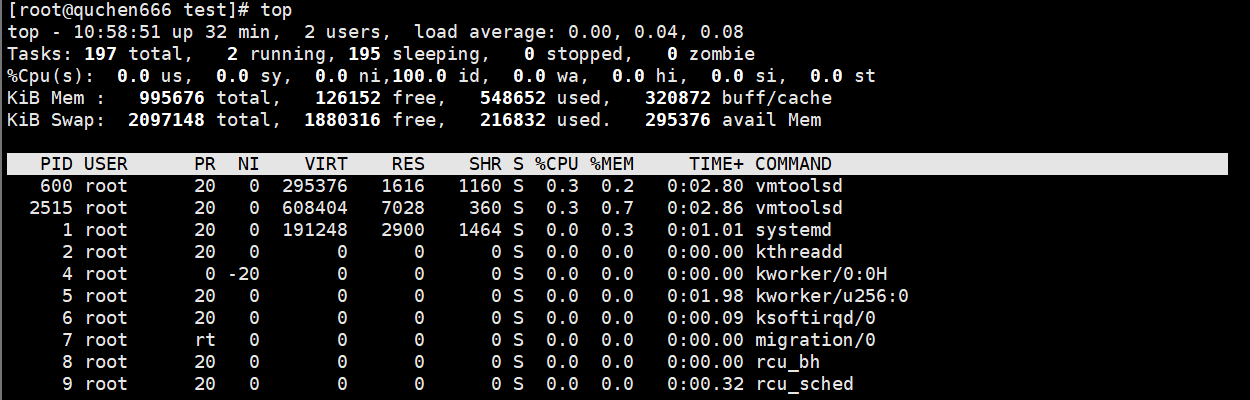Click the RES value 1616
1250x400 pixels.
coord(403,186)
